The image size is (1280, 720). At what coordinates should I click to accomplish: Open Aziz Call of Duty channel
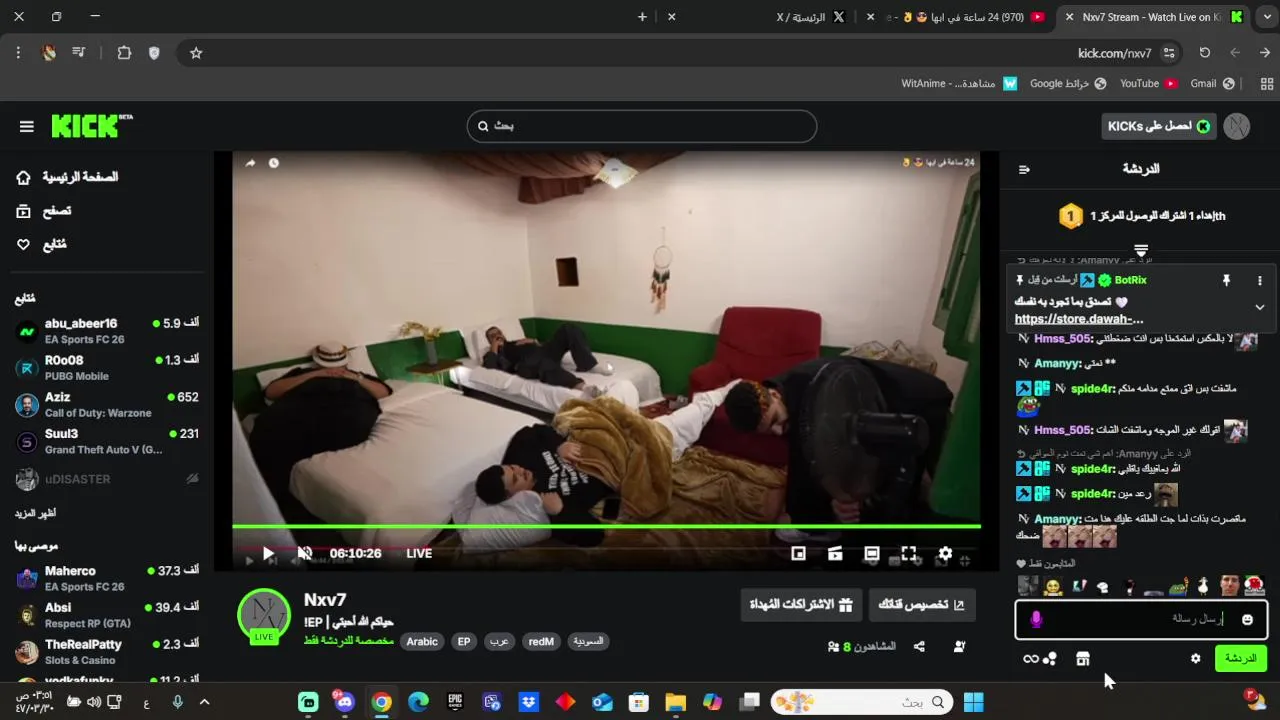[106, 405]
